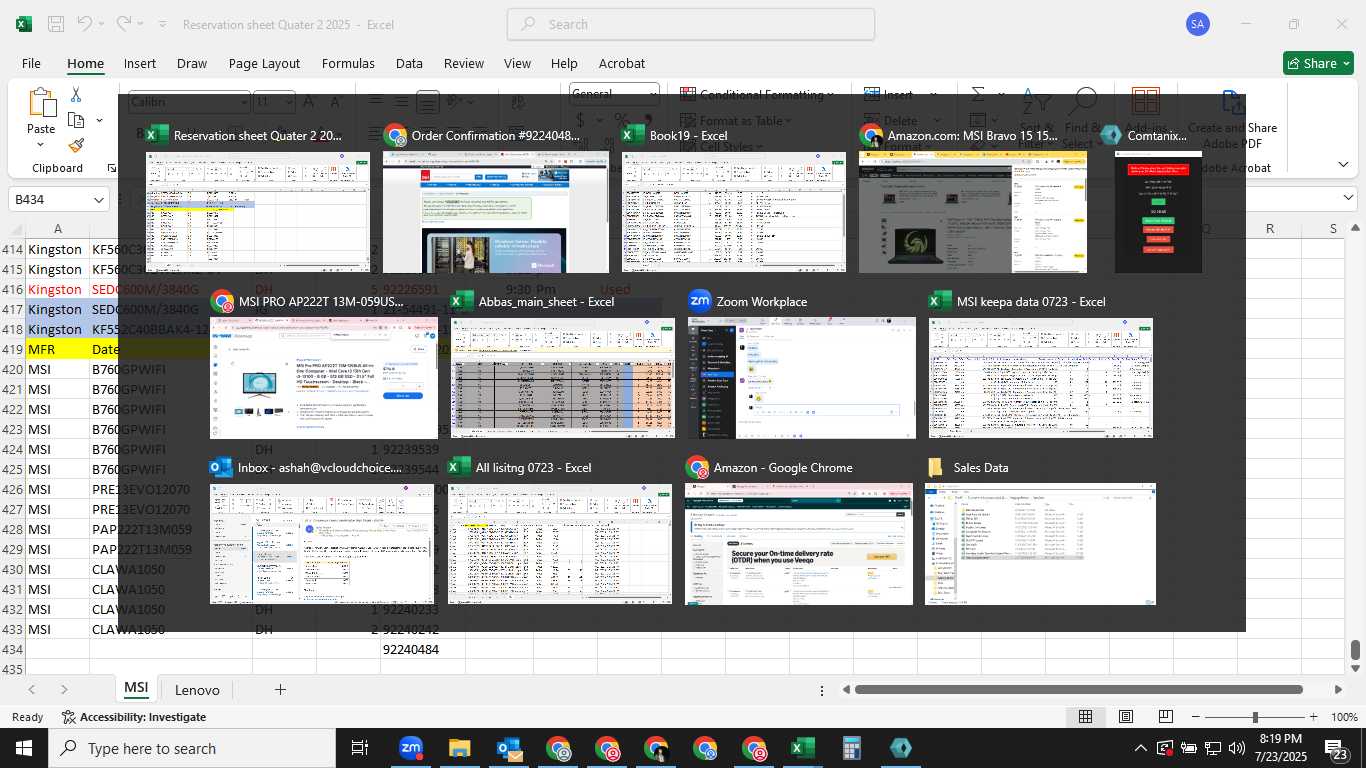Click the horizontal scrollbar of the sheet

point(1078,689)
